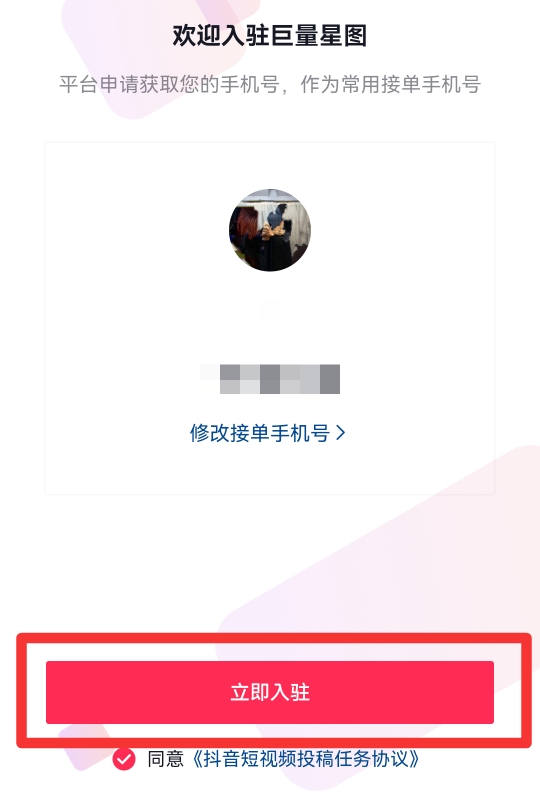The image size is (540, 792).
Task: Click the red 立即入驻 button
Action: (270, 692)
